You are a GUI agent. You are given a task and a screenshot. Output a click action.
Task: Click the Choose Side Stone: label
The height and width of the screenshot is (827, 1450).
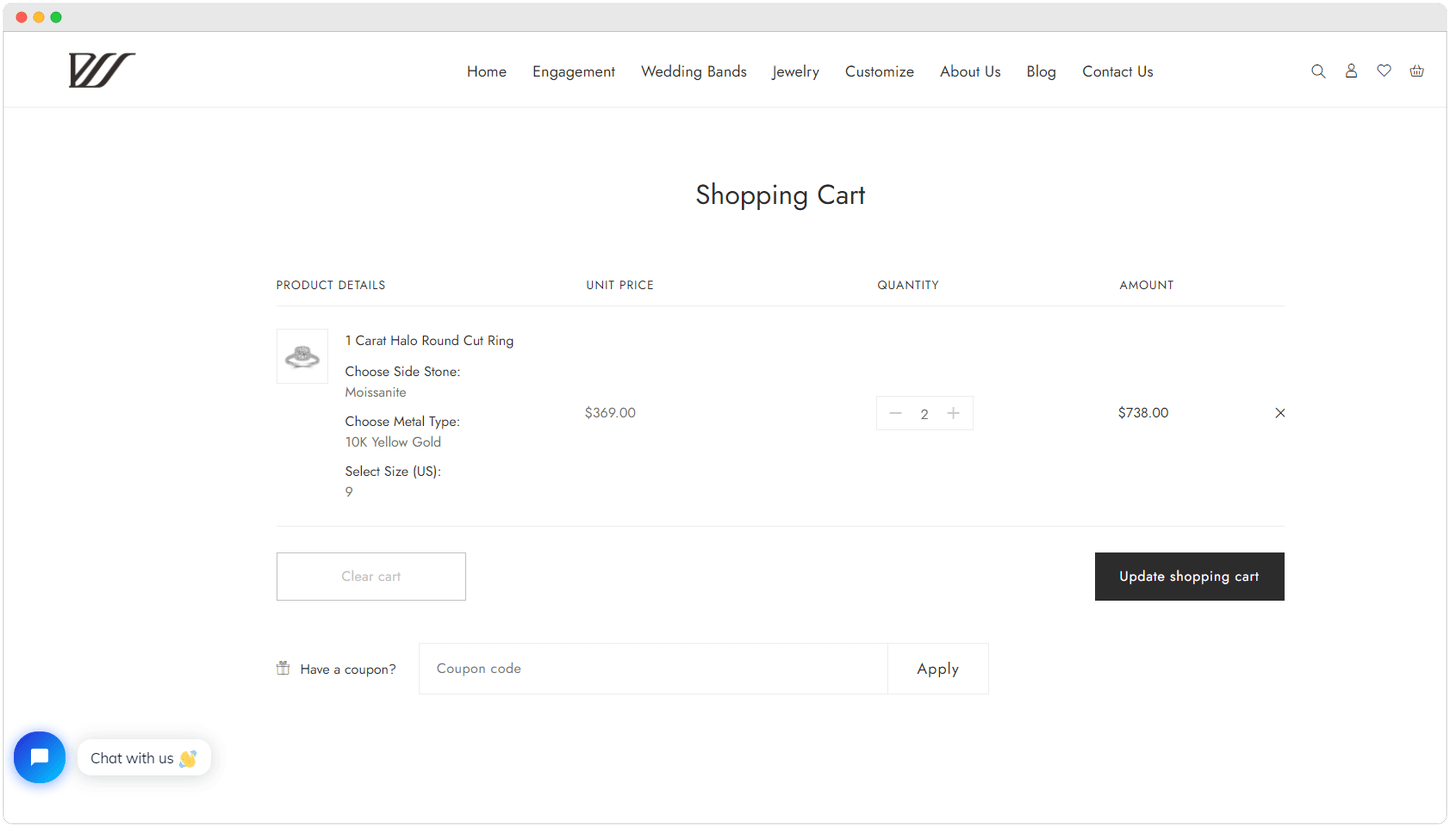[x=403, y=372]
